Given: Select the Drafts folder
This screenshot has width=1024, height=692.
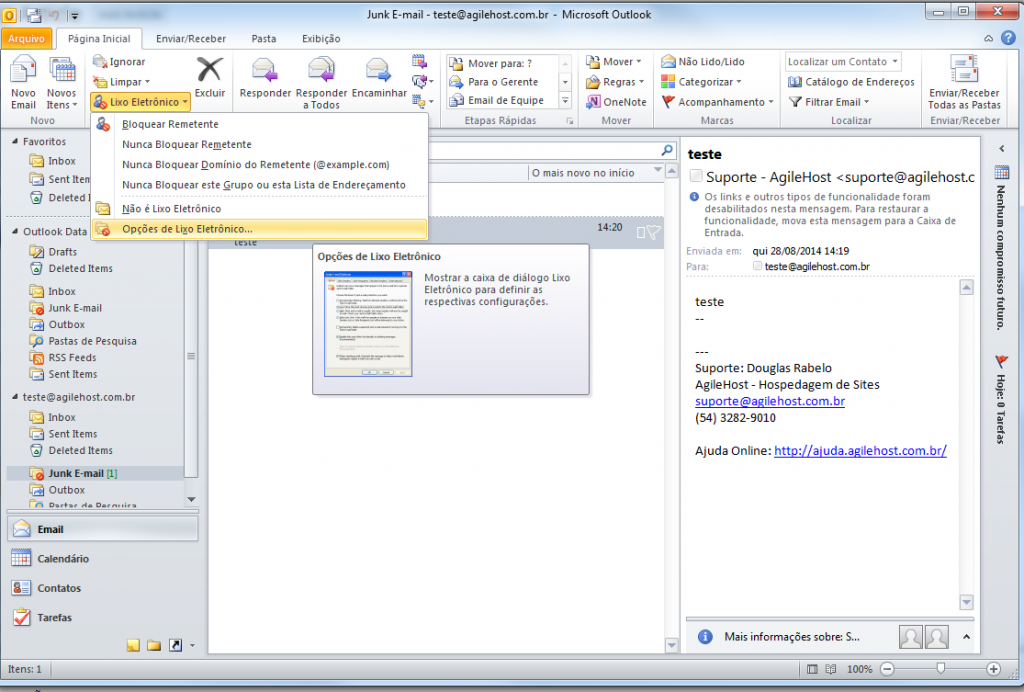Looking at the screenshot, I should (x=62, y=251).
